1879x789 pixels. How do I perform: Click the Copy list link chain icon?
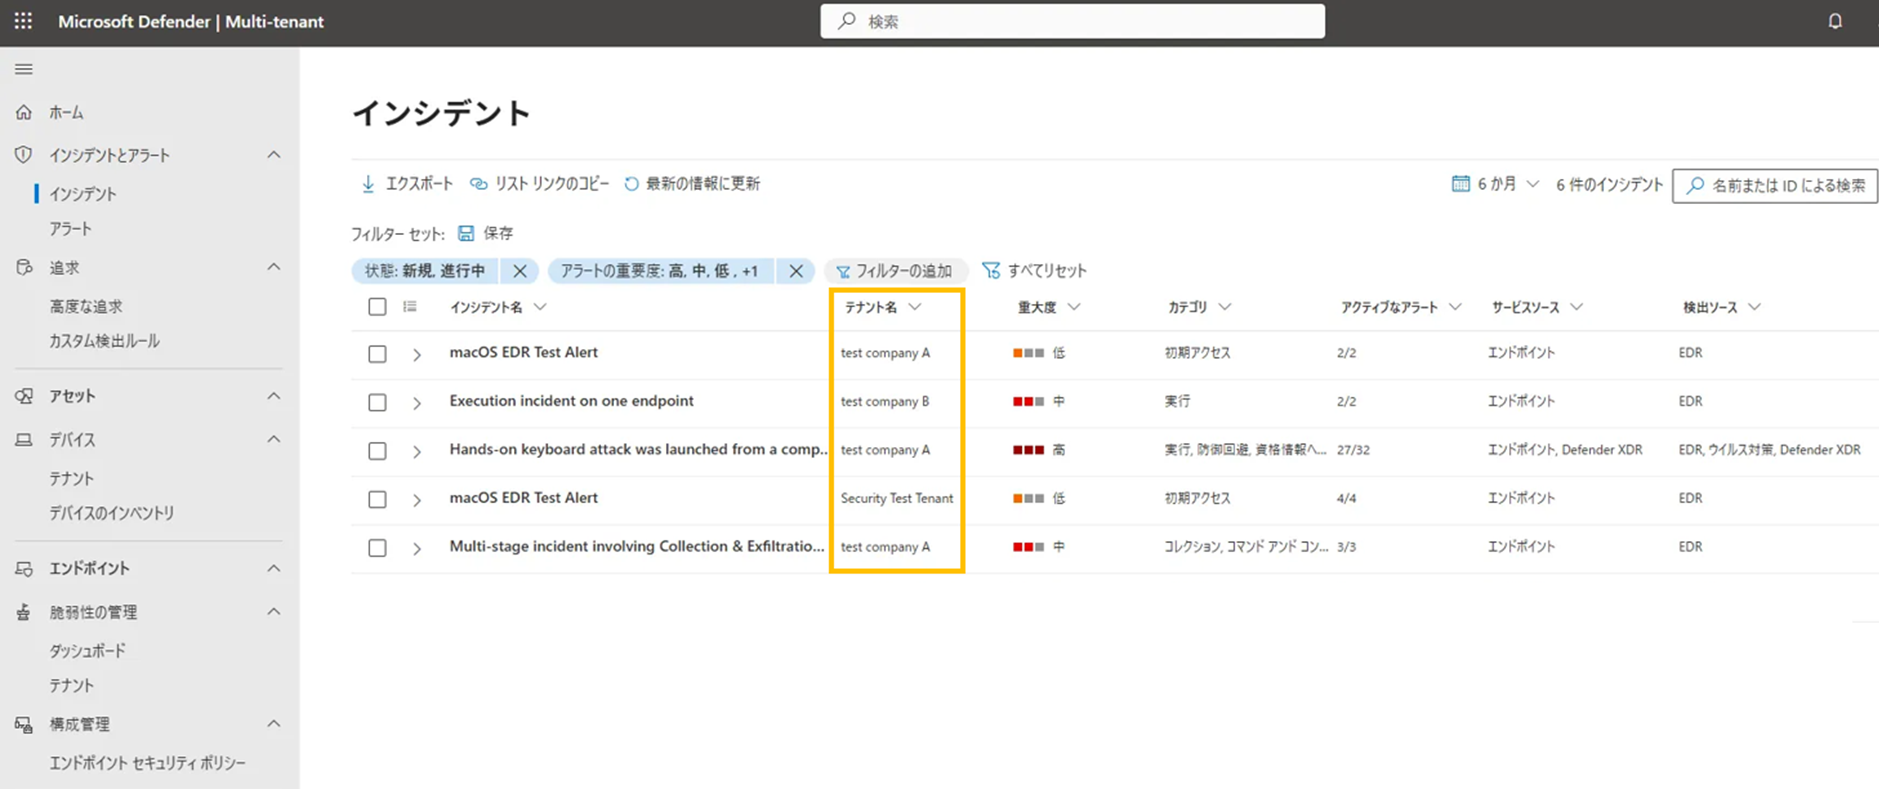(479, 184)
